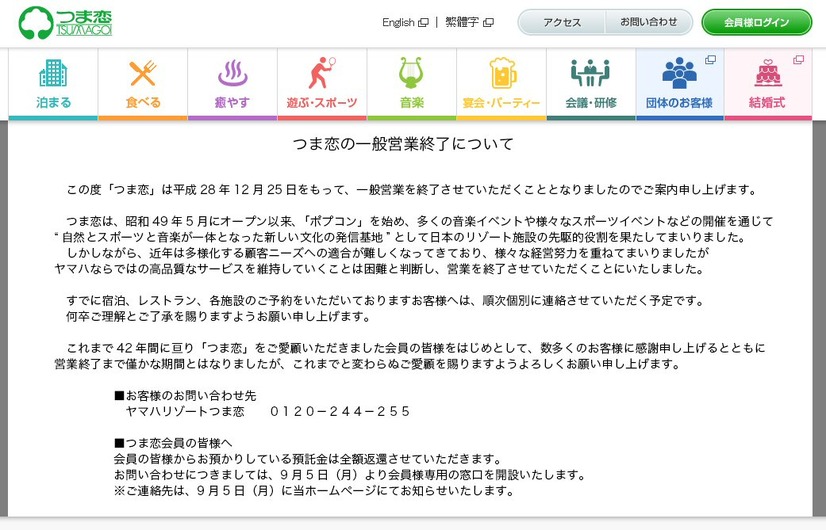826x530 pixels.
Task: Select the 癒やす hot spring icon
Action: tap(232, 73)
